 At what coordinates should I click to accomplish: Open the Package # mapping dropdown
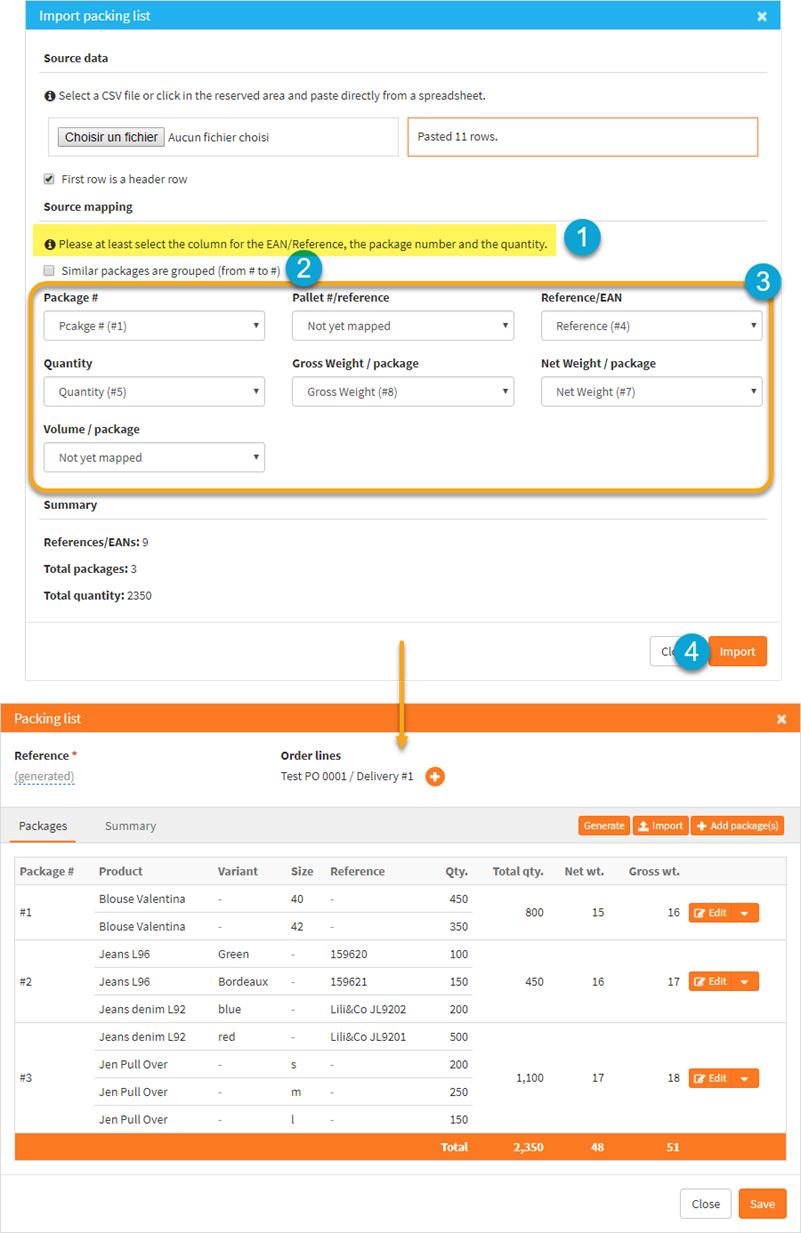154,326
